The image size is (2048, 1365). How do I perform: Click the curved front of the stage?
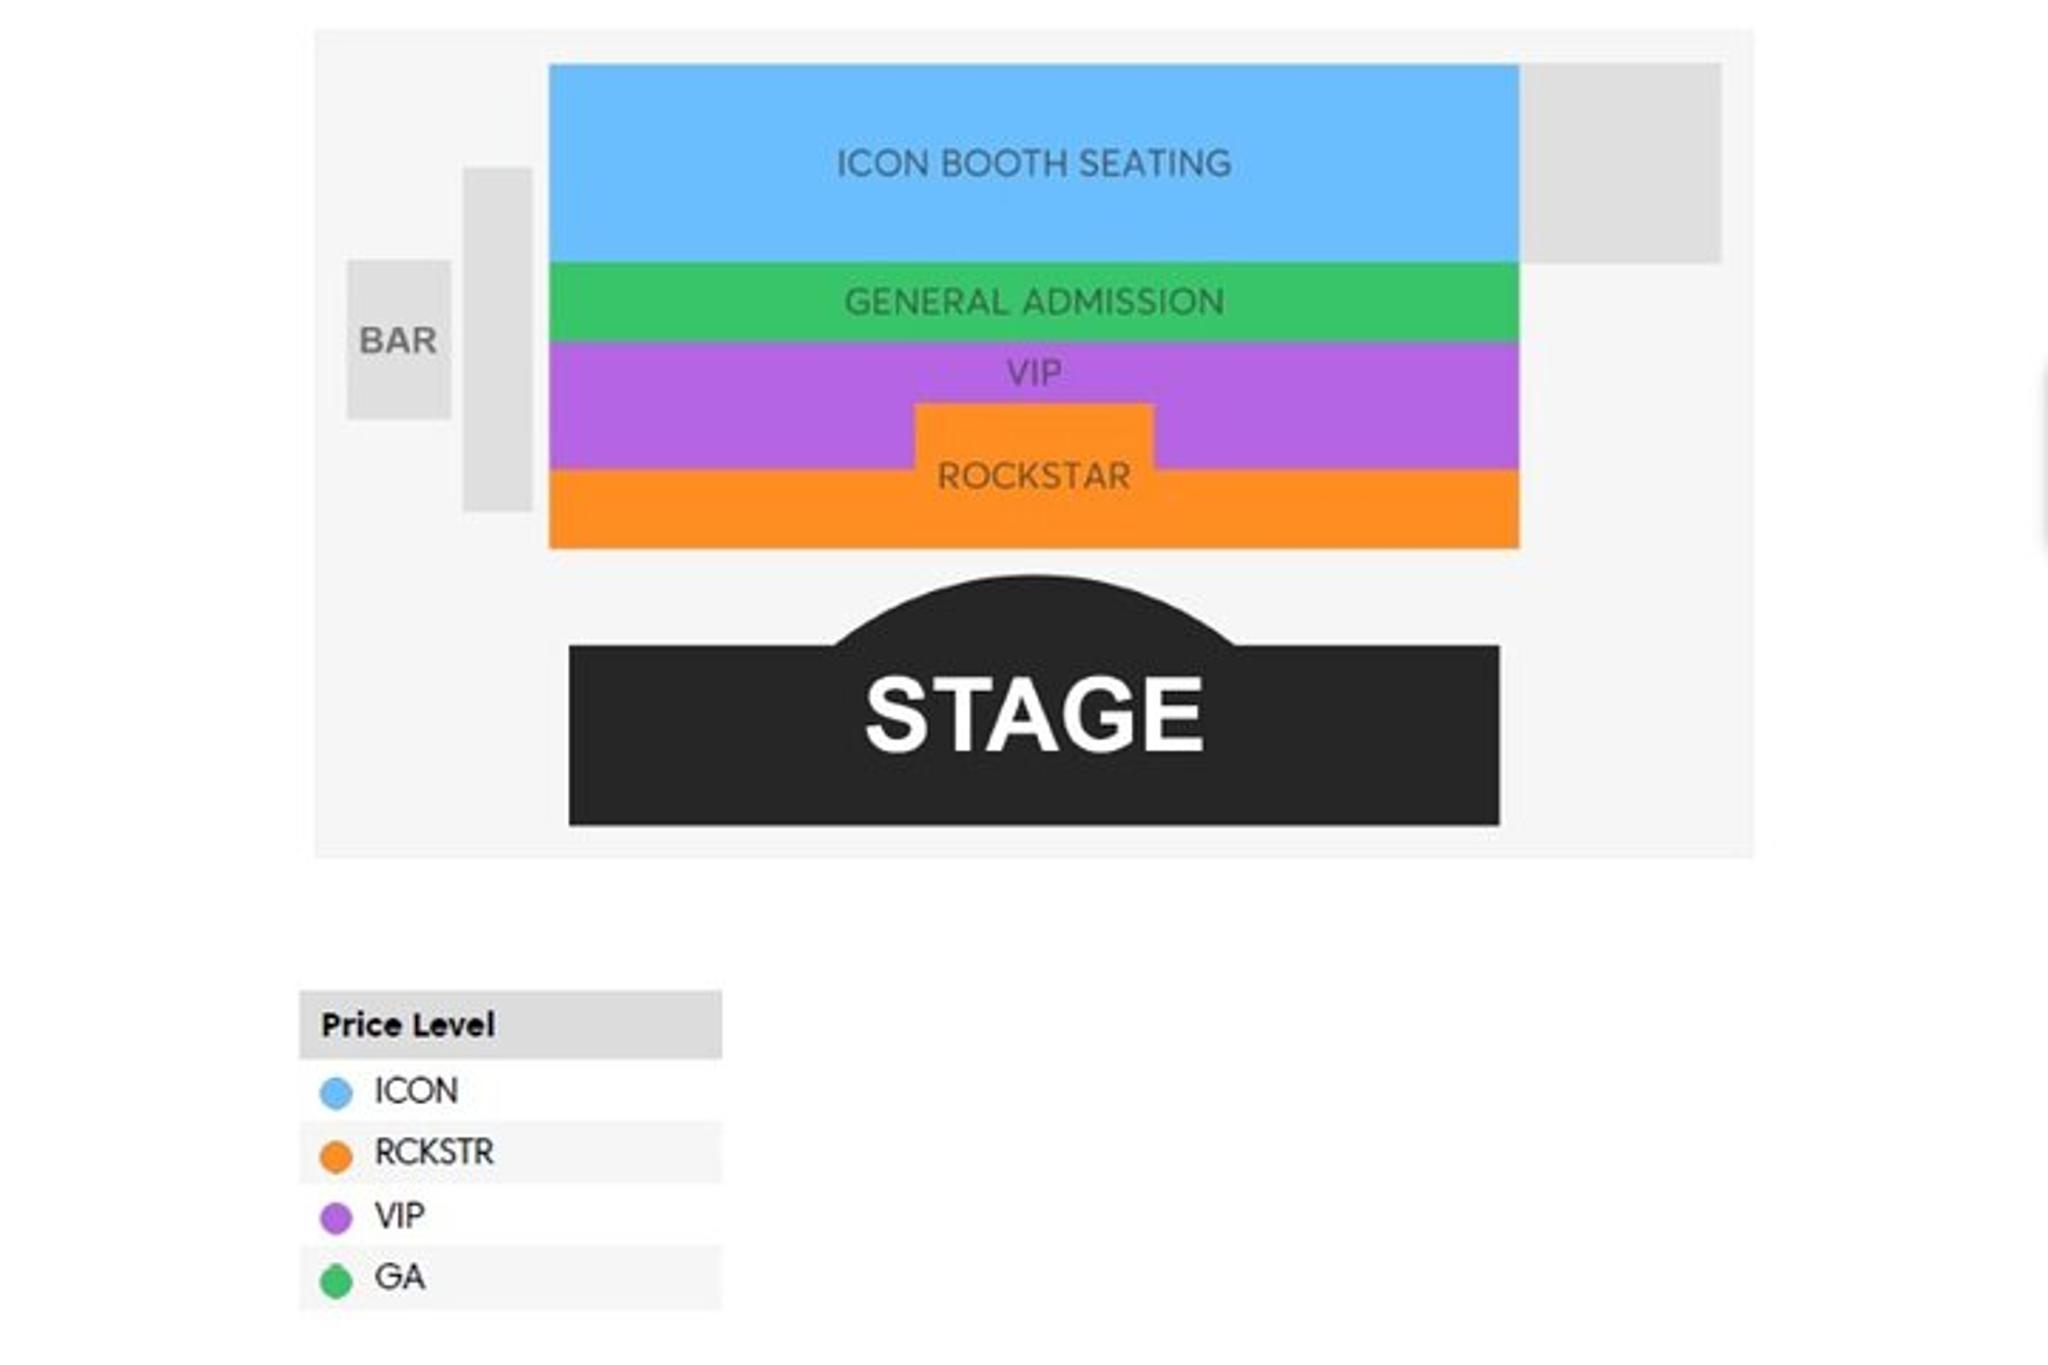tap(1033, 608)
